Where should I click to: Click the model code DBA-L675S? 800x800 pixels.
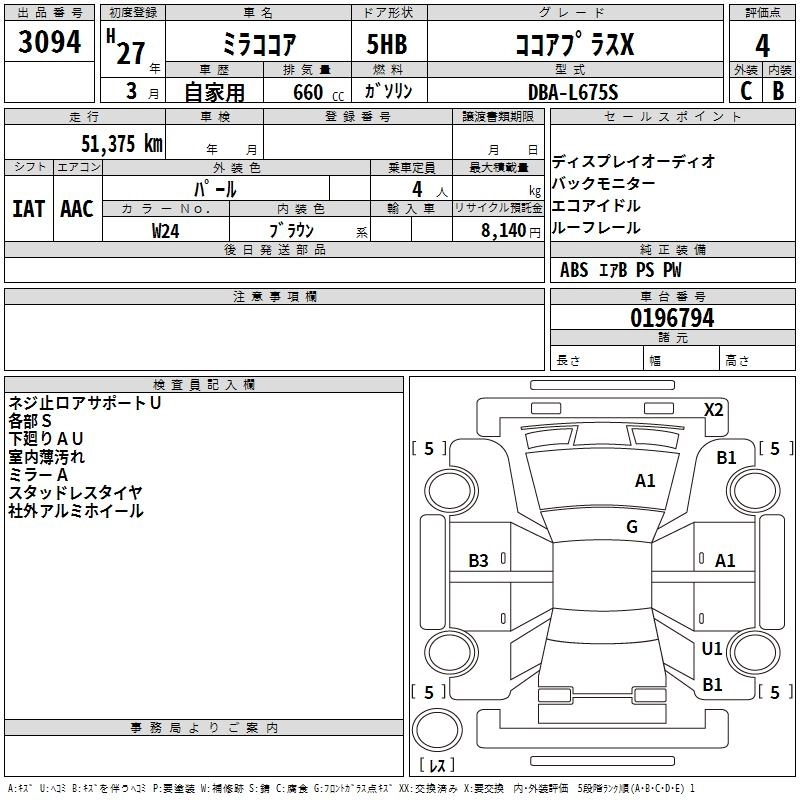pos(574,91)
